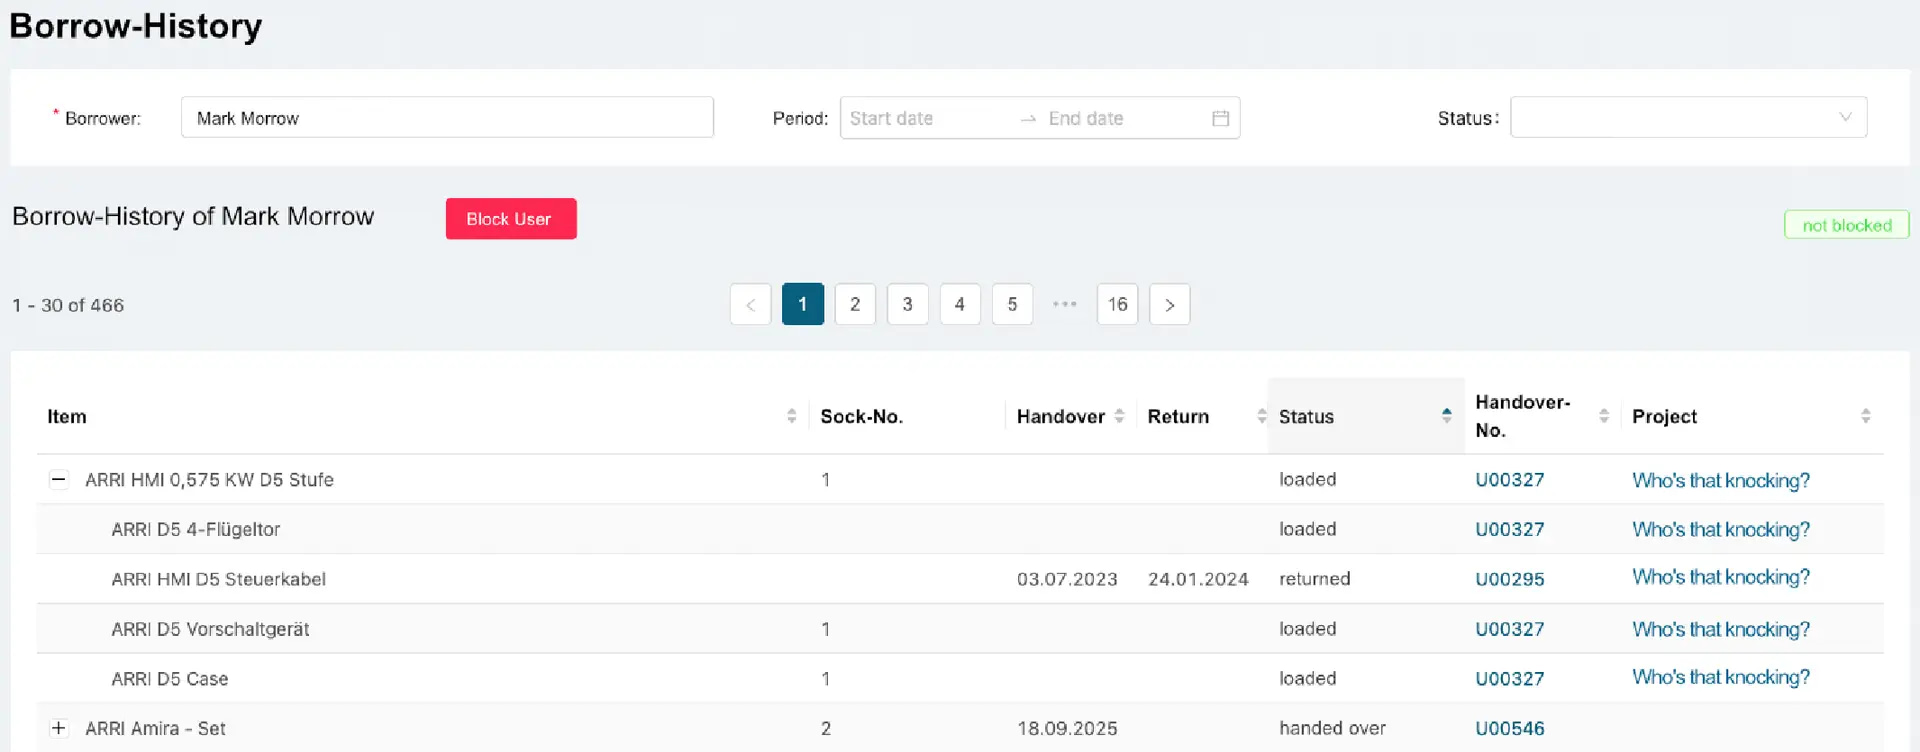Go to next page using right arrow
The height and width of the screenshot is (752, 1920).
tap(1169, 305)
